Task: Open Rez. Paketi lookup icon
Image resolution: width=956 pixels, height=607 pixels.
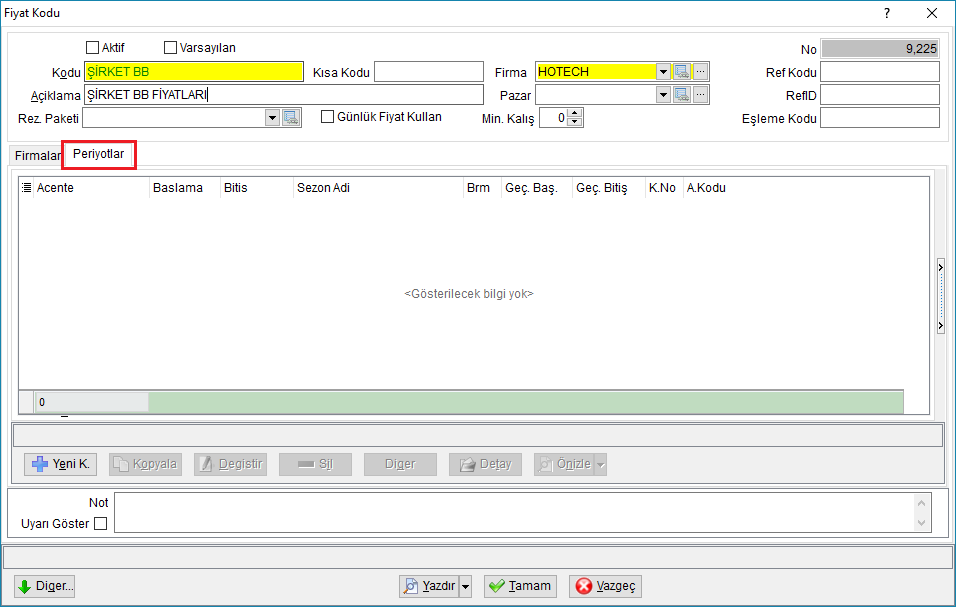Action: click(x=291, y=118)
